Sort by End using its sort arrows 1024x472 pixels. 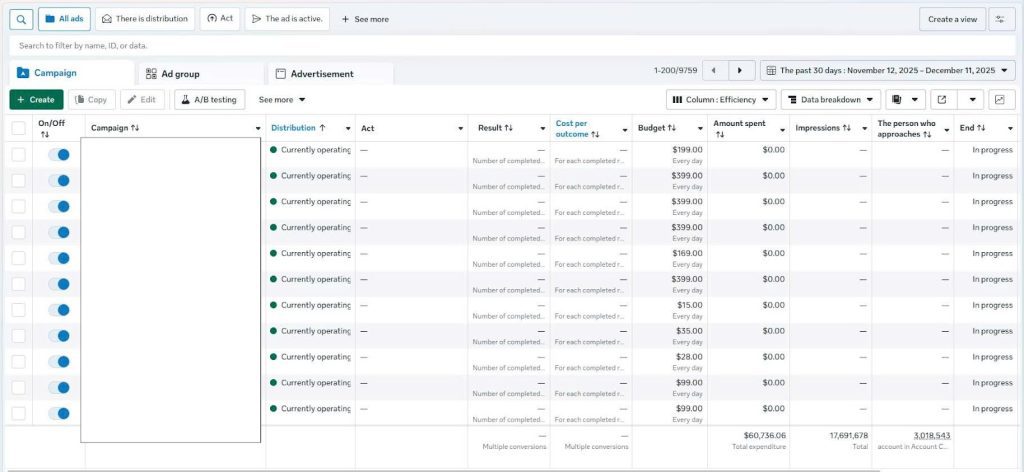point(981,128)
